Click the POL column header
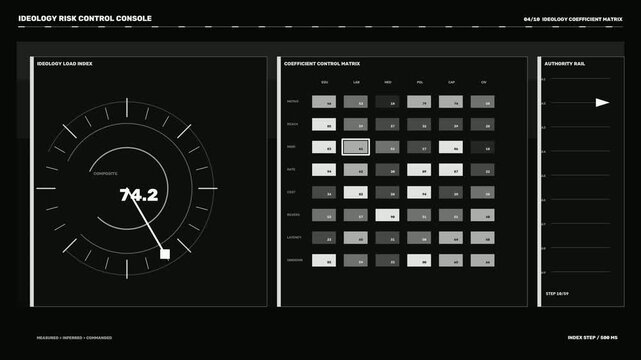Viewport: 641px width, 360px height. (x=419, y=82)
